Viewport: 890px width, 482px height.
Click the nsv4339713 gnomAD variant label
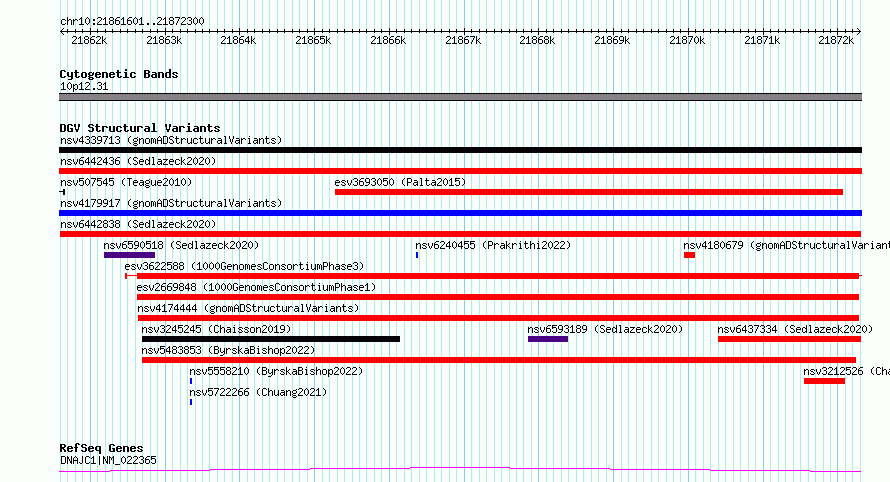pos(171,140)
